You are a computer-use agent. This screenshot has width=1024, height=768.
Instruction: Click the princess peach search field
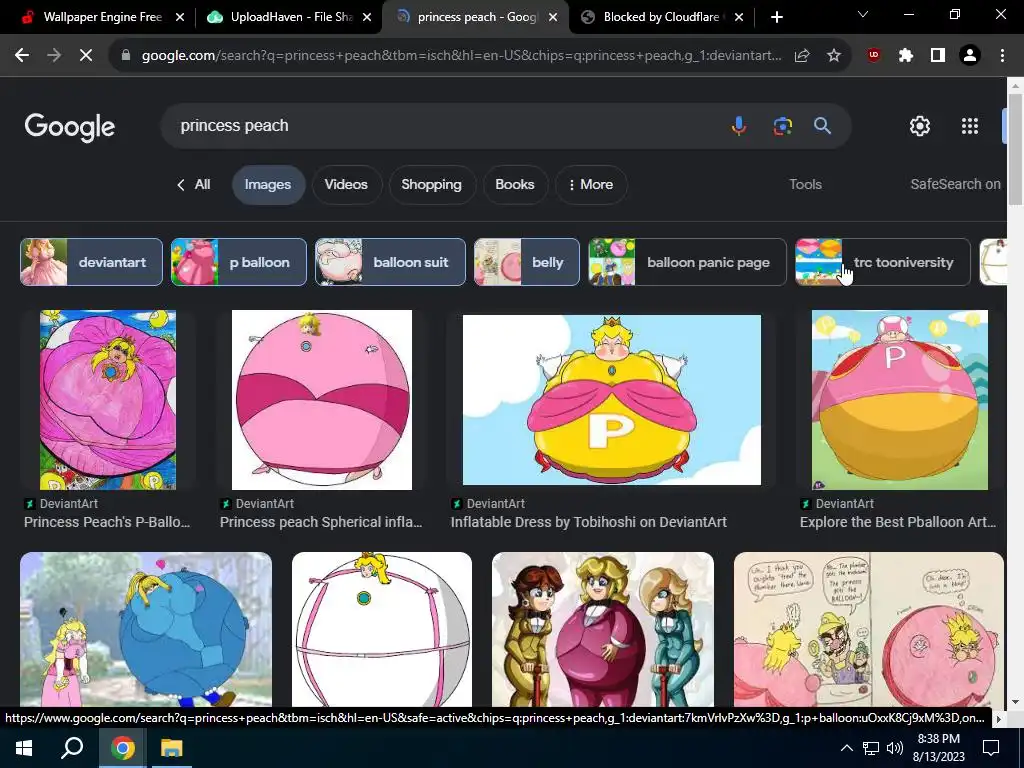[444, 125]
